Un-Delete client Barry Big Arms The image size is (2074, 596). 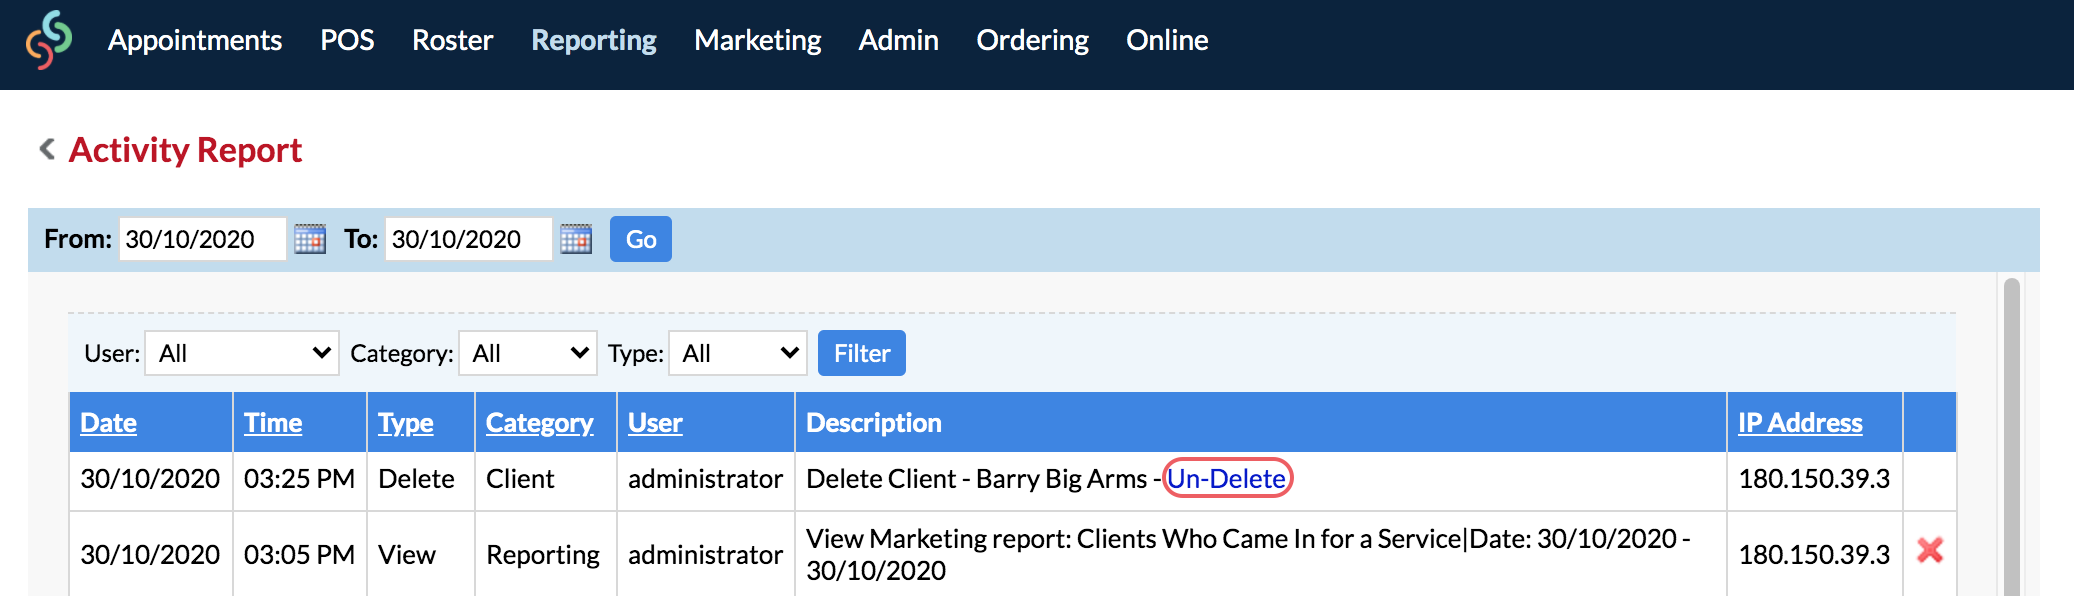[1227, 479]
